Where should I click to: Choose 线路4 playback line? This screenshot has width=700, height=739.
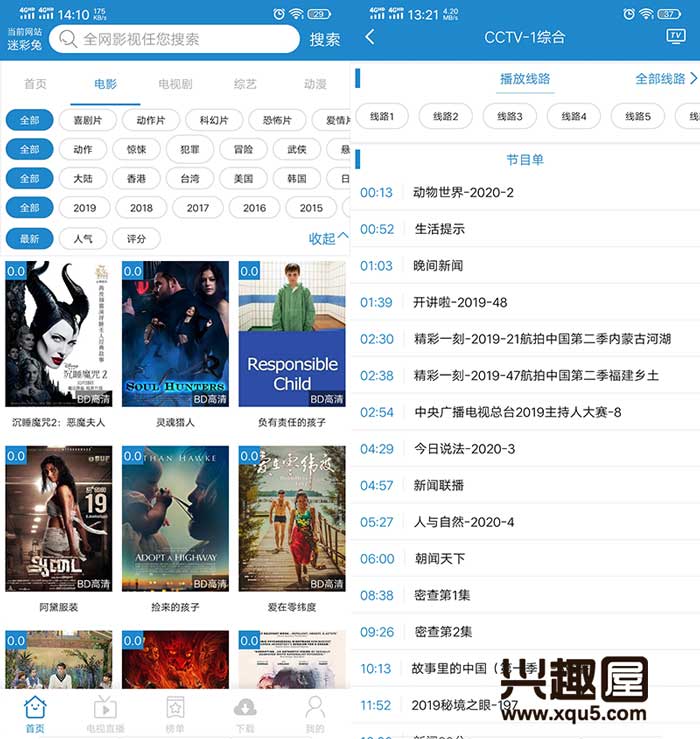(574, 116)
